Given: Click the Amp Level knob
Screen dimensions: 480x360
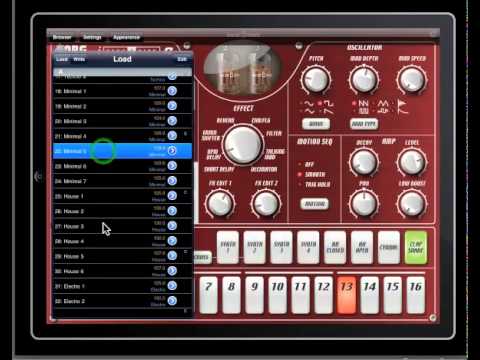Looking at the screenshot, I should tap(412, 162).
